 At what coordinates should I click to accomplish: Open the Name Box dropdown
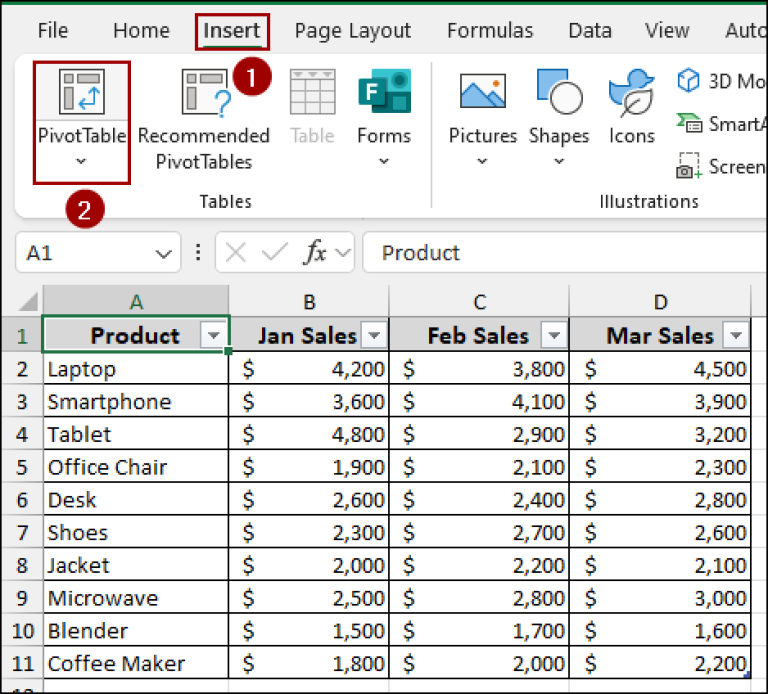point(163,254)
